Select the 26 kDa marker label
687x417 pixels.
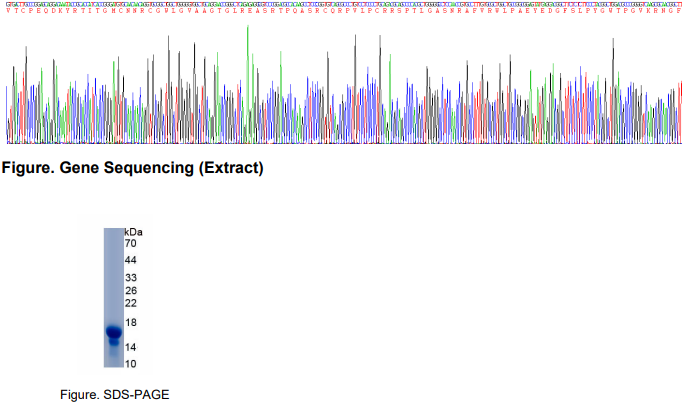click(x=130, y=290)
